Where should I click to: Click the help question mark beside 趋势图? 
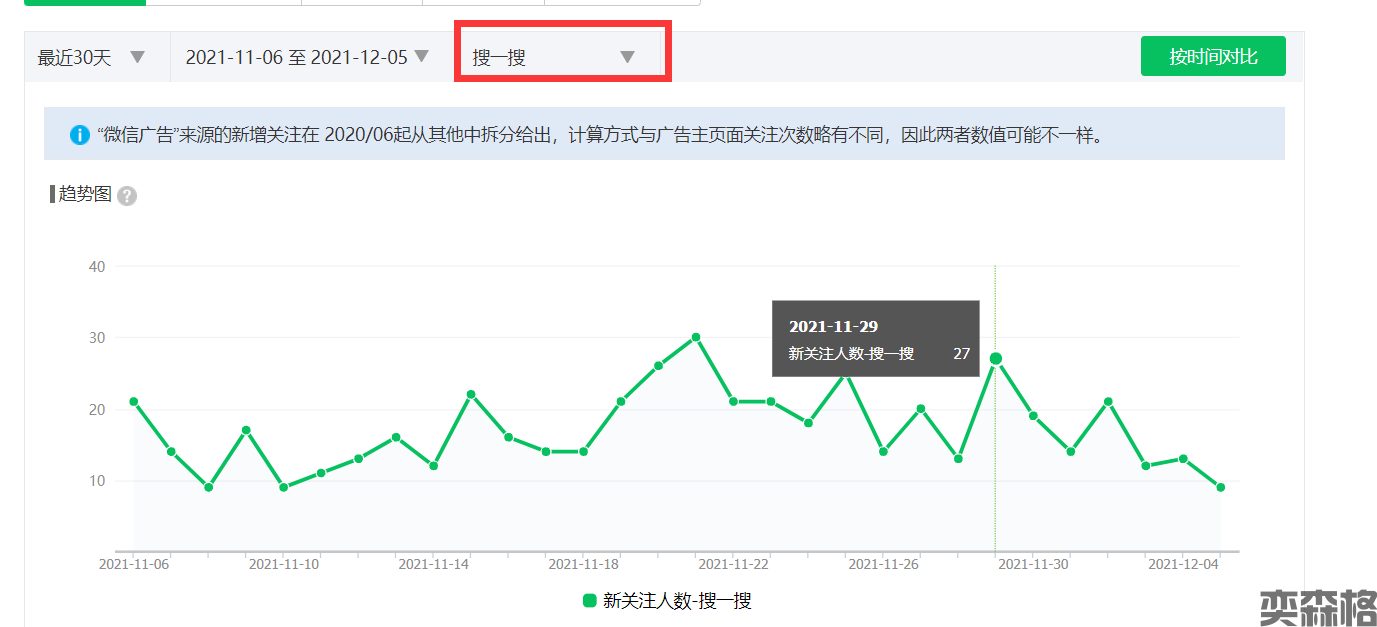[127, 196]
